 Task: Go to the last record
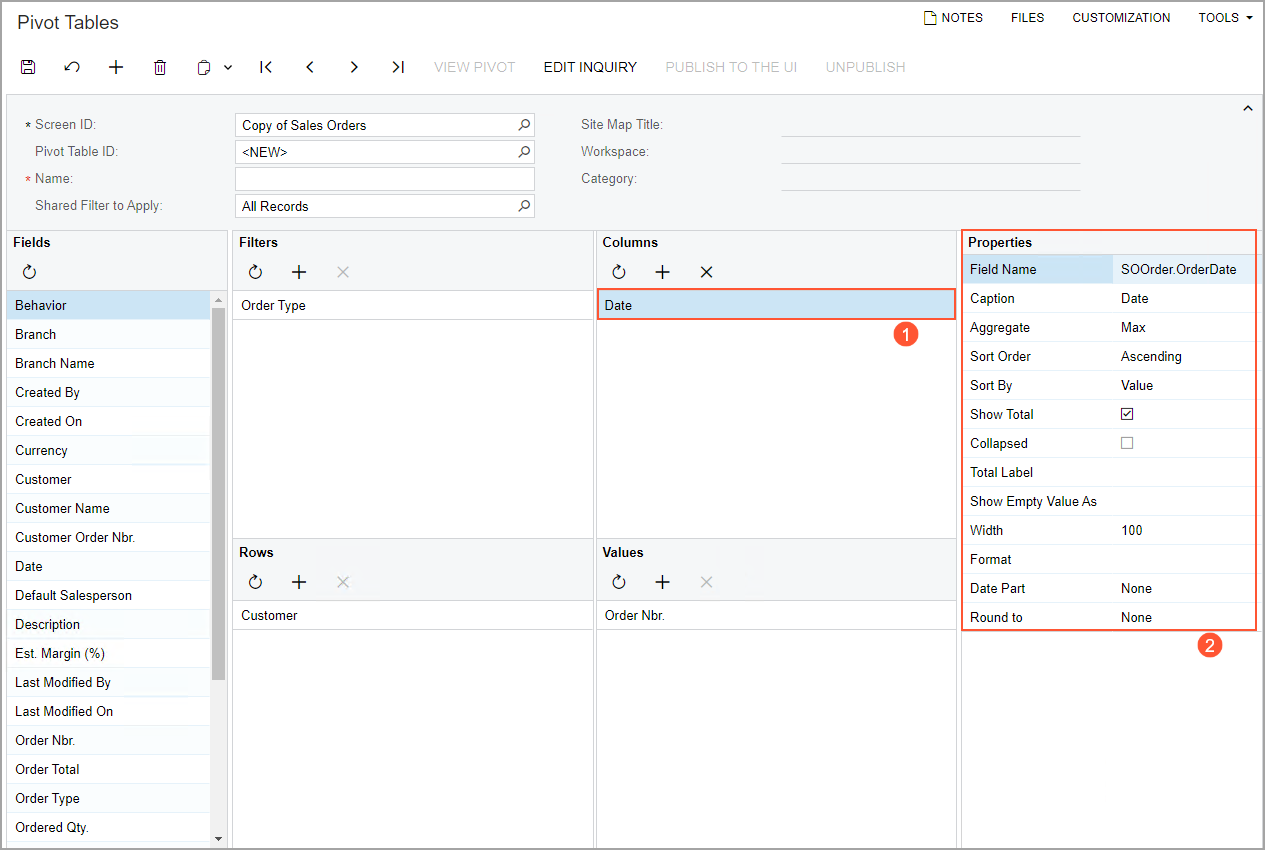(x=398, y=67)
